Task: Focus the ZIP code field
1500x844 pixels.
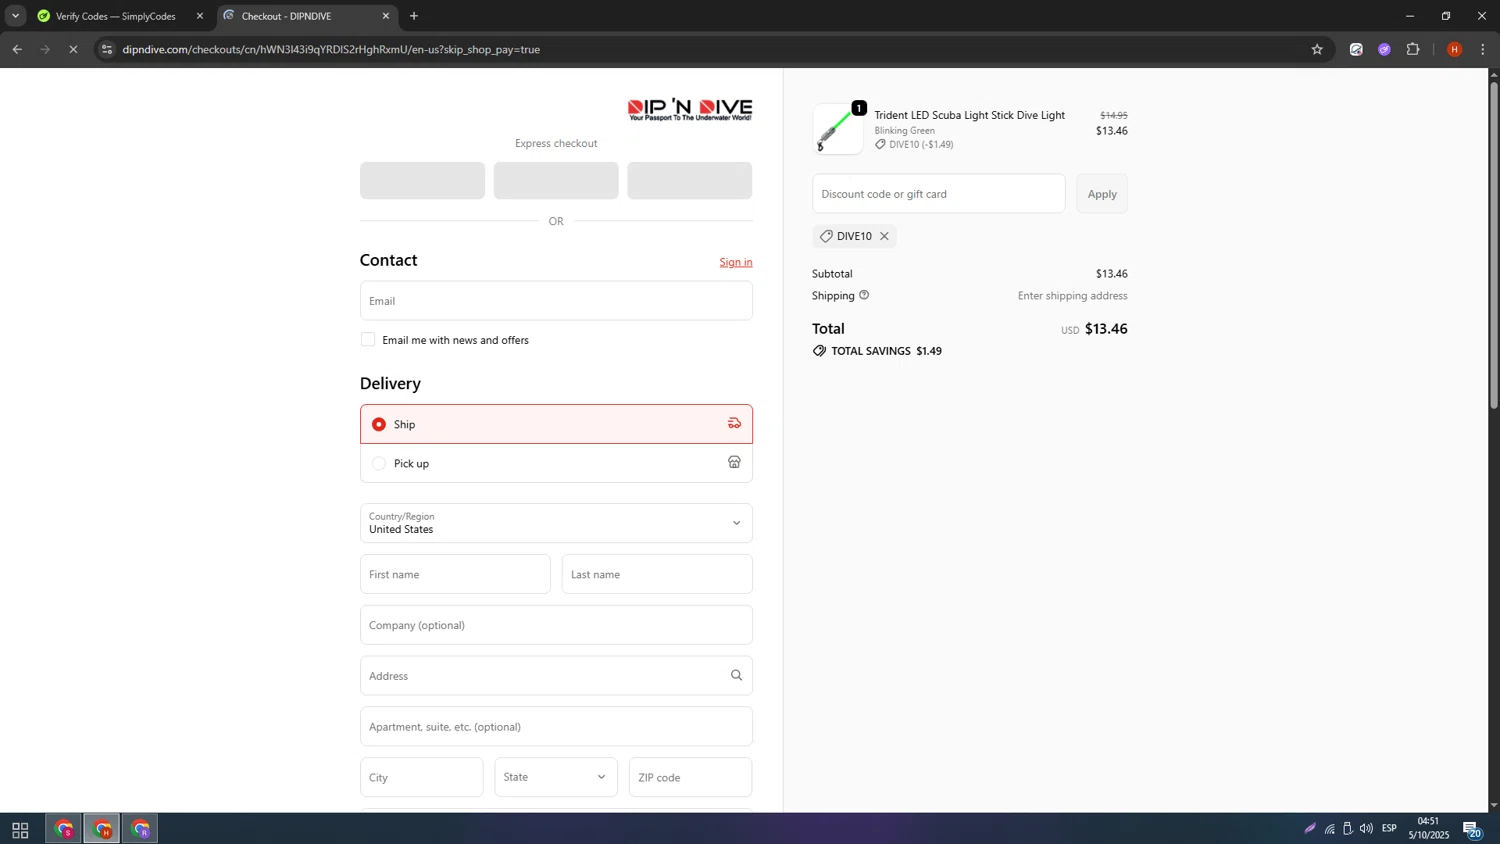Action: coord(690,777)
